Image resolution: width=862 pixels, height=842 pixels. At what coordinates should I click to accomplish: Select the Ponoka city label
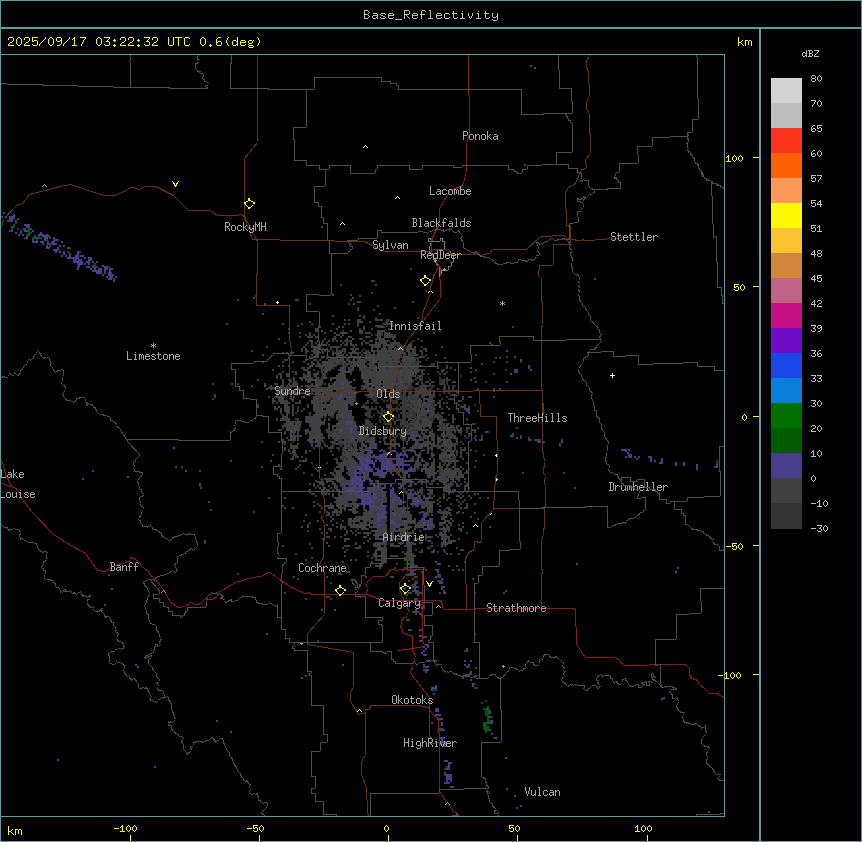tap(480, 136)
